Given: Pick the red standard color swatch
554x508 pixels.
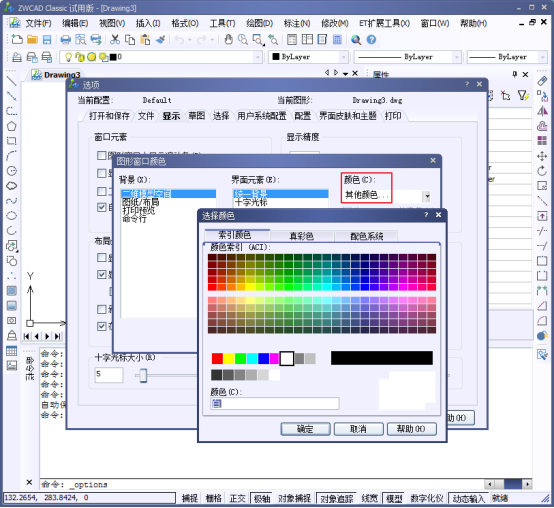Looking at the screenshot, I should coord(217,359).
